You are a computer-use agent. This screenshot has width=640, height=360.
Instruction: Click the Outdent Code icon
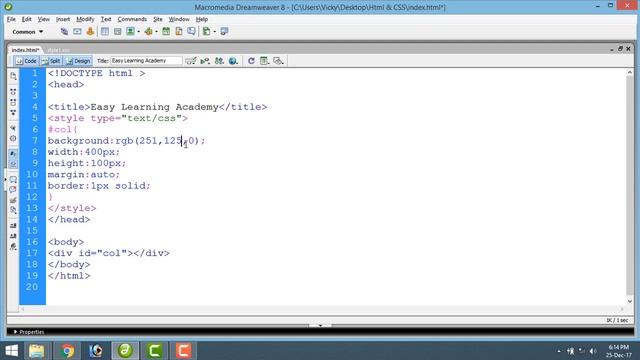click(13, 236)
